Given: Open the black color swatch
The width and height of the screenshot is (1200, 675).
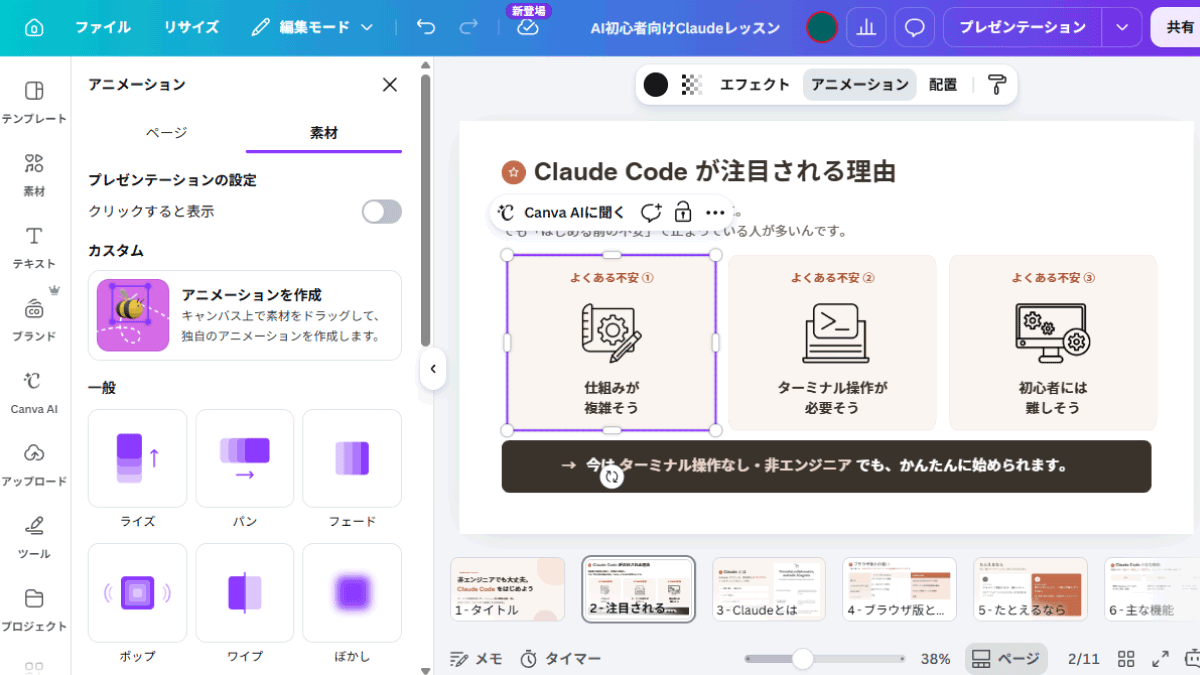Looking at the screenshot, I should 656,85.
